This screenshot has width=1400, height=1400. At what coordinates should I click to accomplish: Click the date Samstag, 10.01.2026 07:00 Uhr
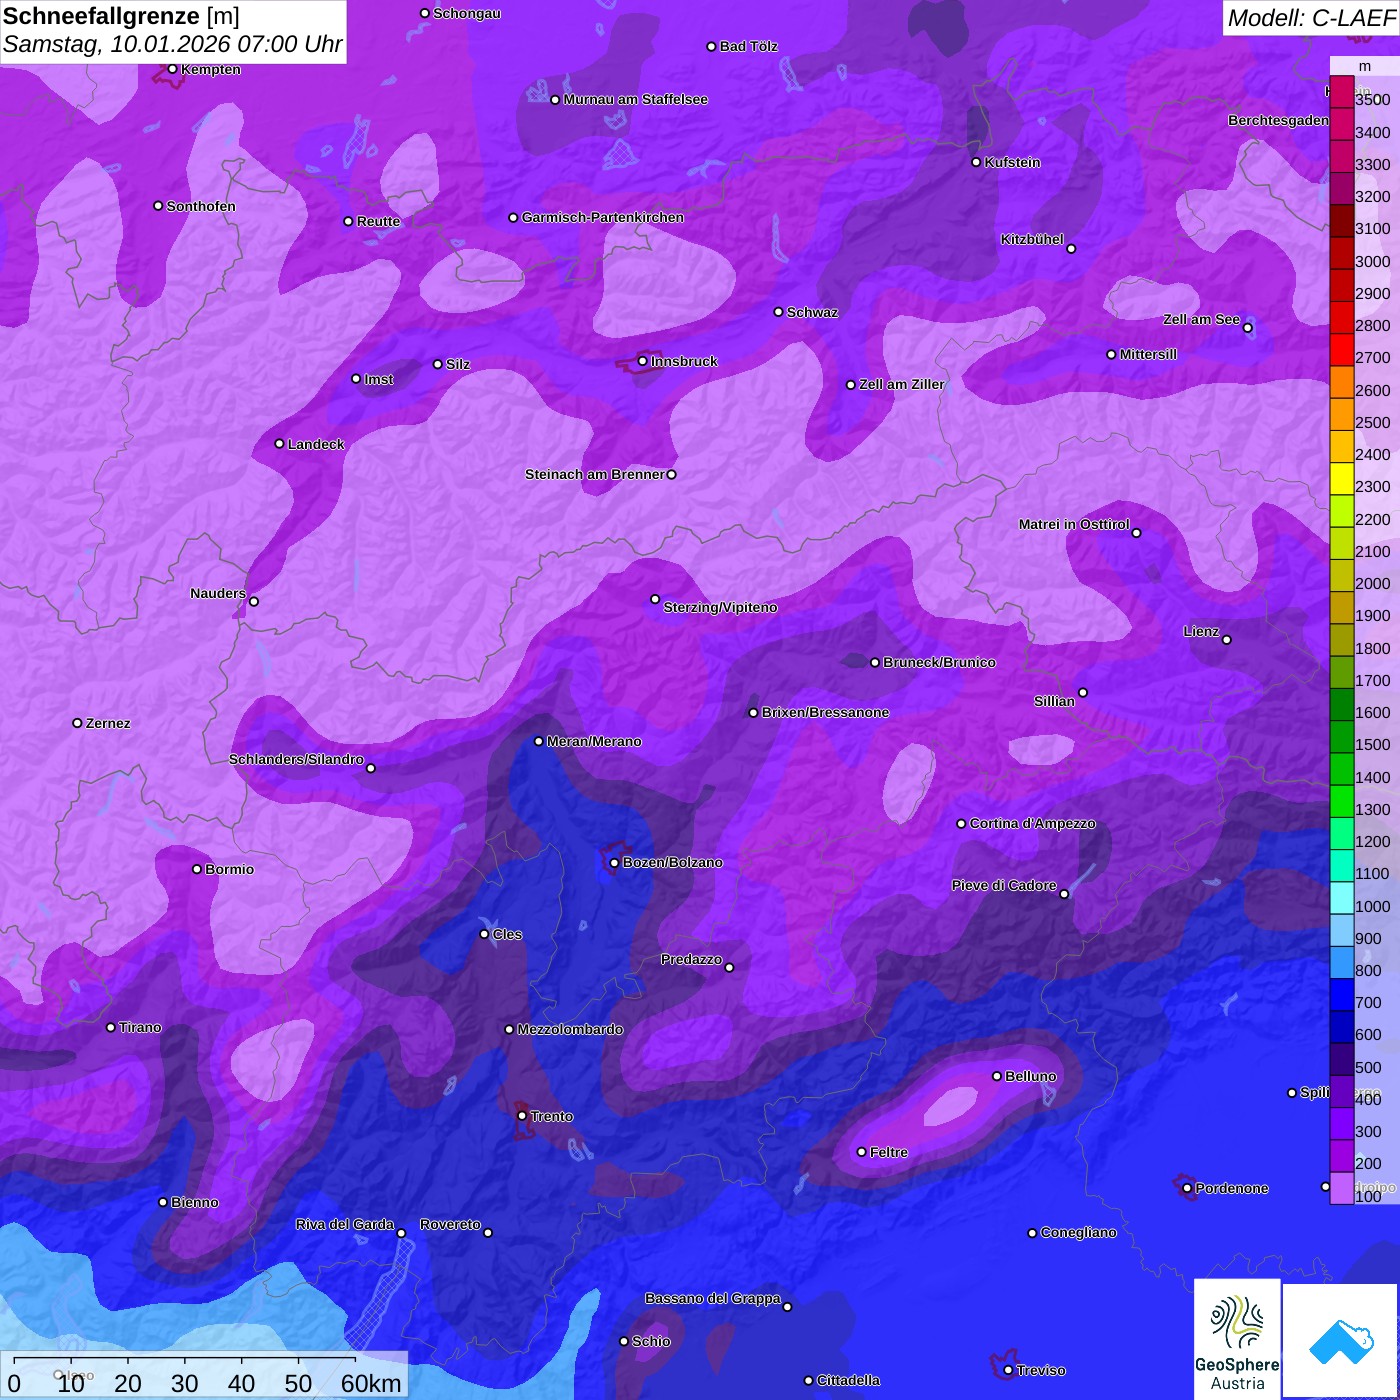(x=172, y=45)
